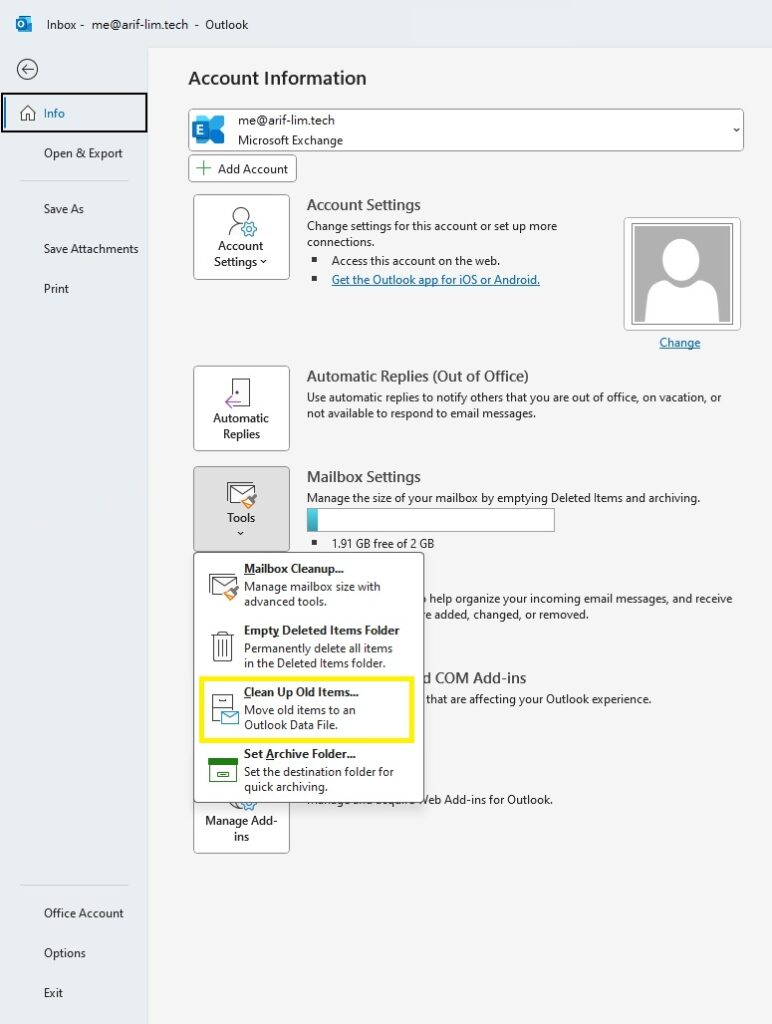Click the Tools envelope-broom icon
The image size is (772, 1024).
click(241, 494)
